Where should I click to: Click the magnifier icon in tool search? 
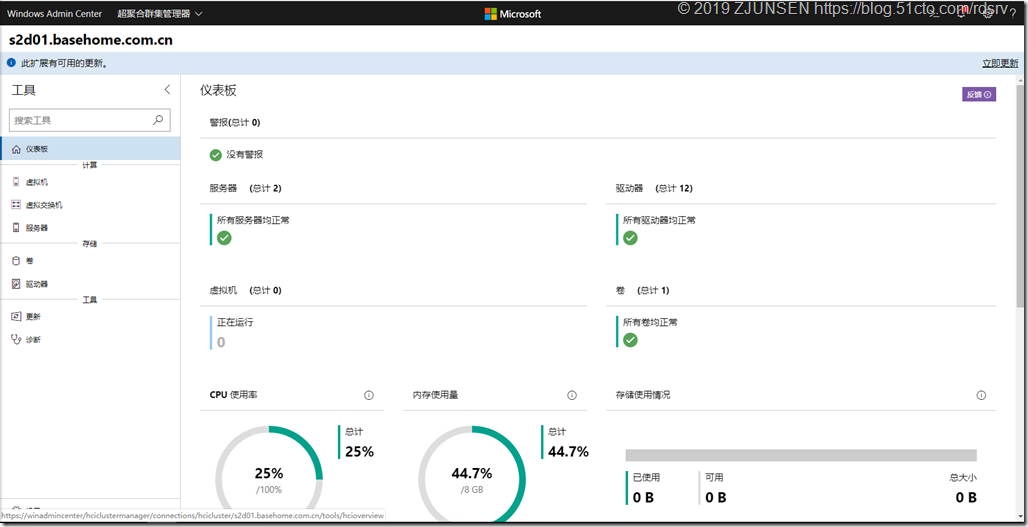[157, 120]
